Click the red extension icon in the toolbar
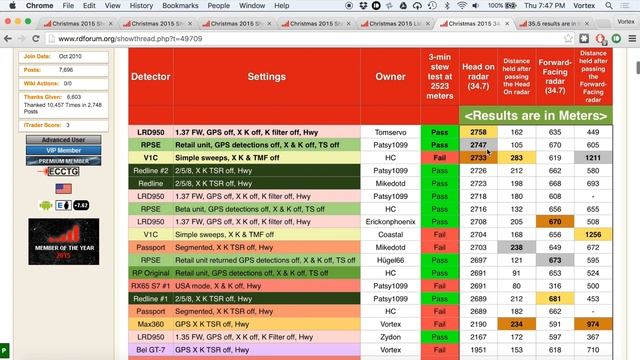Screen dimensions: 640x360 click(600, 39)
